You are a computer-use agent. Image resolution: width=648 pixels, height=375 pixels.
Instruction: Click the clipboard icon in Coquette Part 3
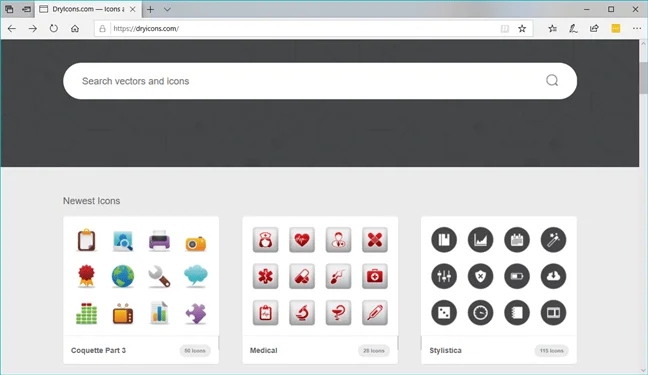click(86, 240)
